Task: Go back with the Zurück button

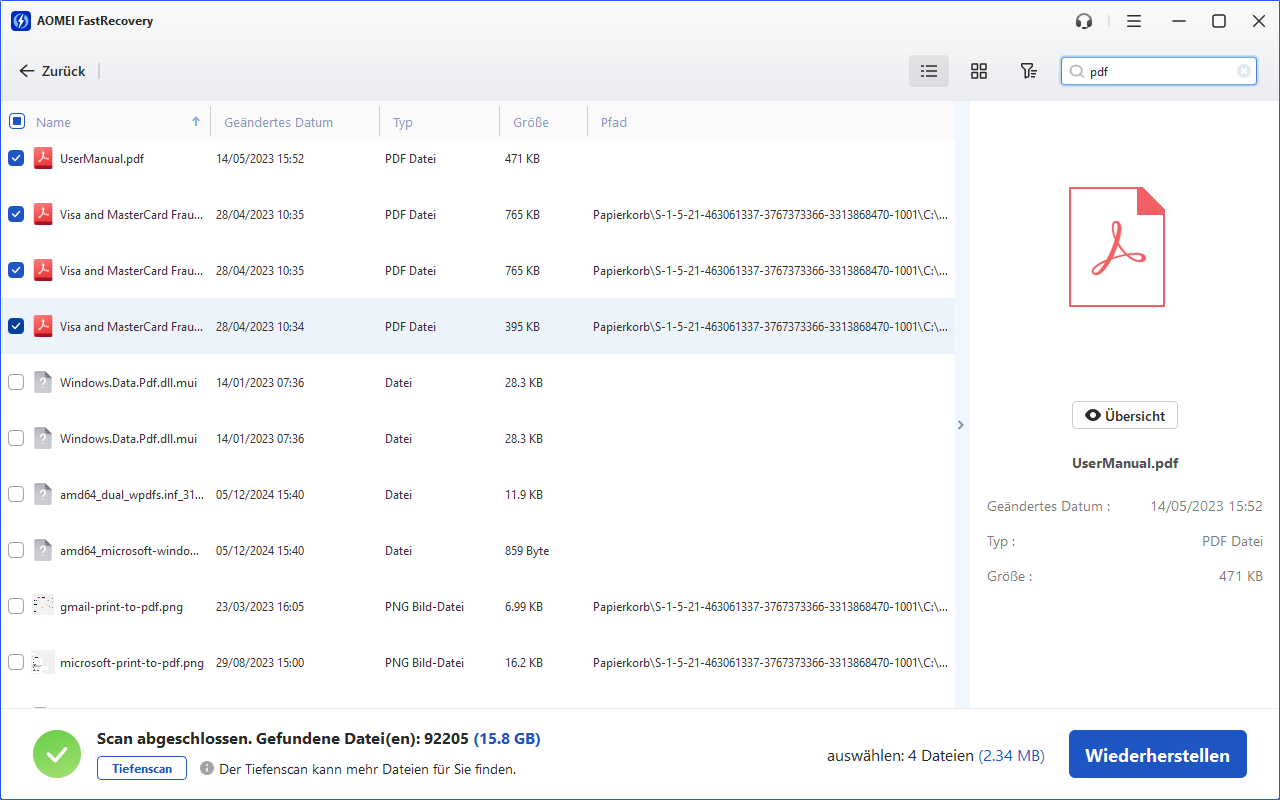Action: click(x=52, y=71)
